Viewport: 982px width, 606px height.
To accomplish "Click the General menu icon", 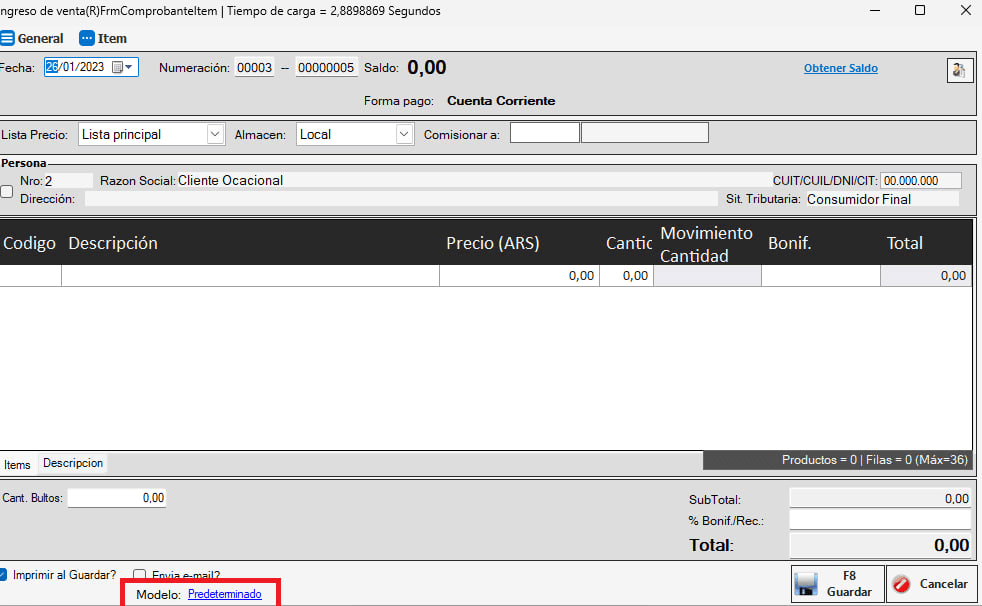I will tap(7, 38).
